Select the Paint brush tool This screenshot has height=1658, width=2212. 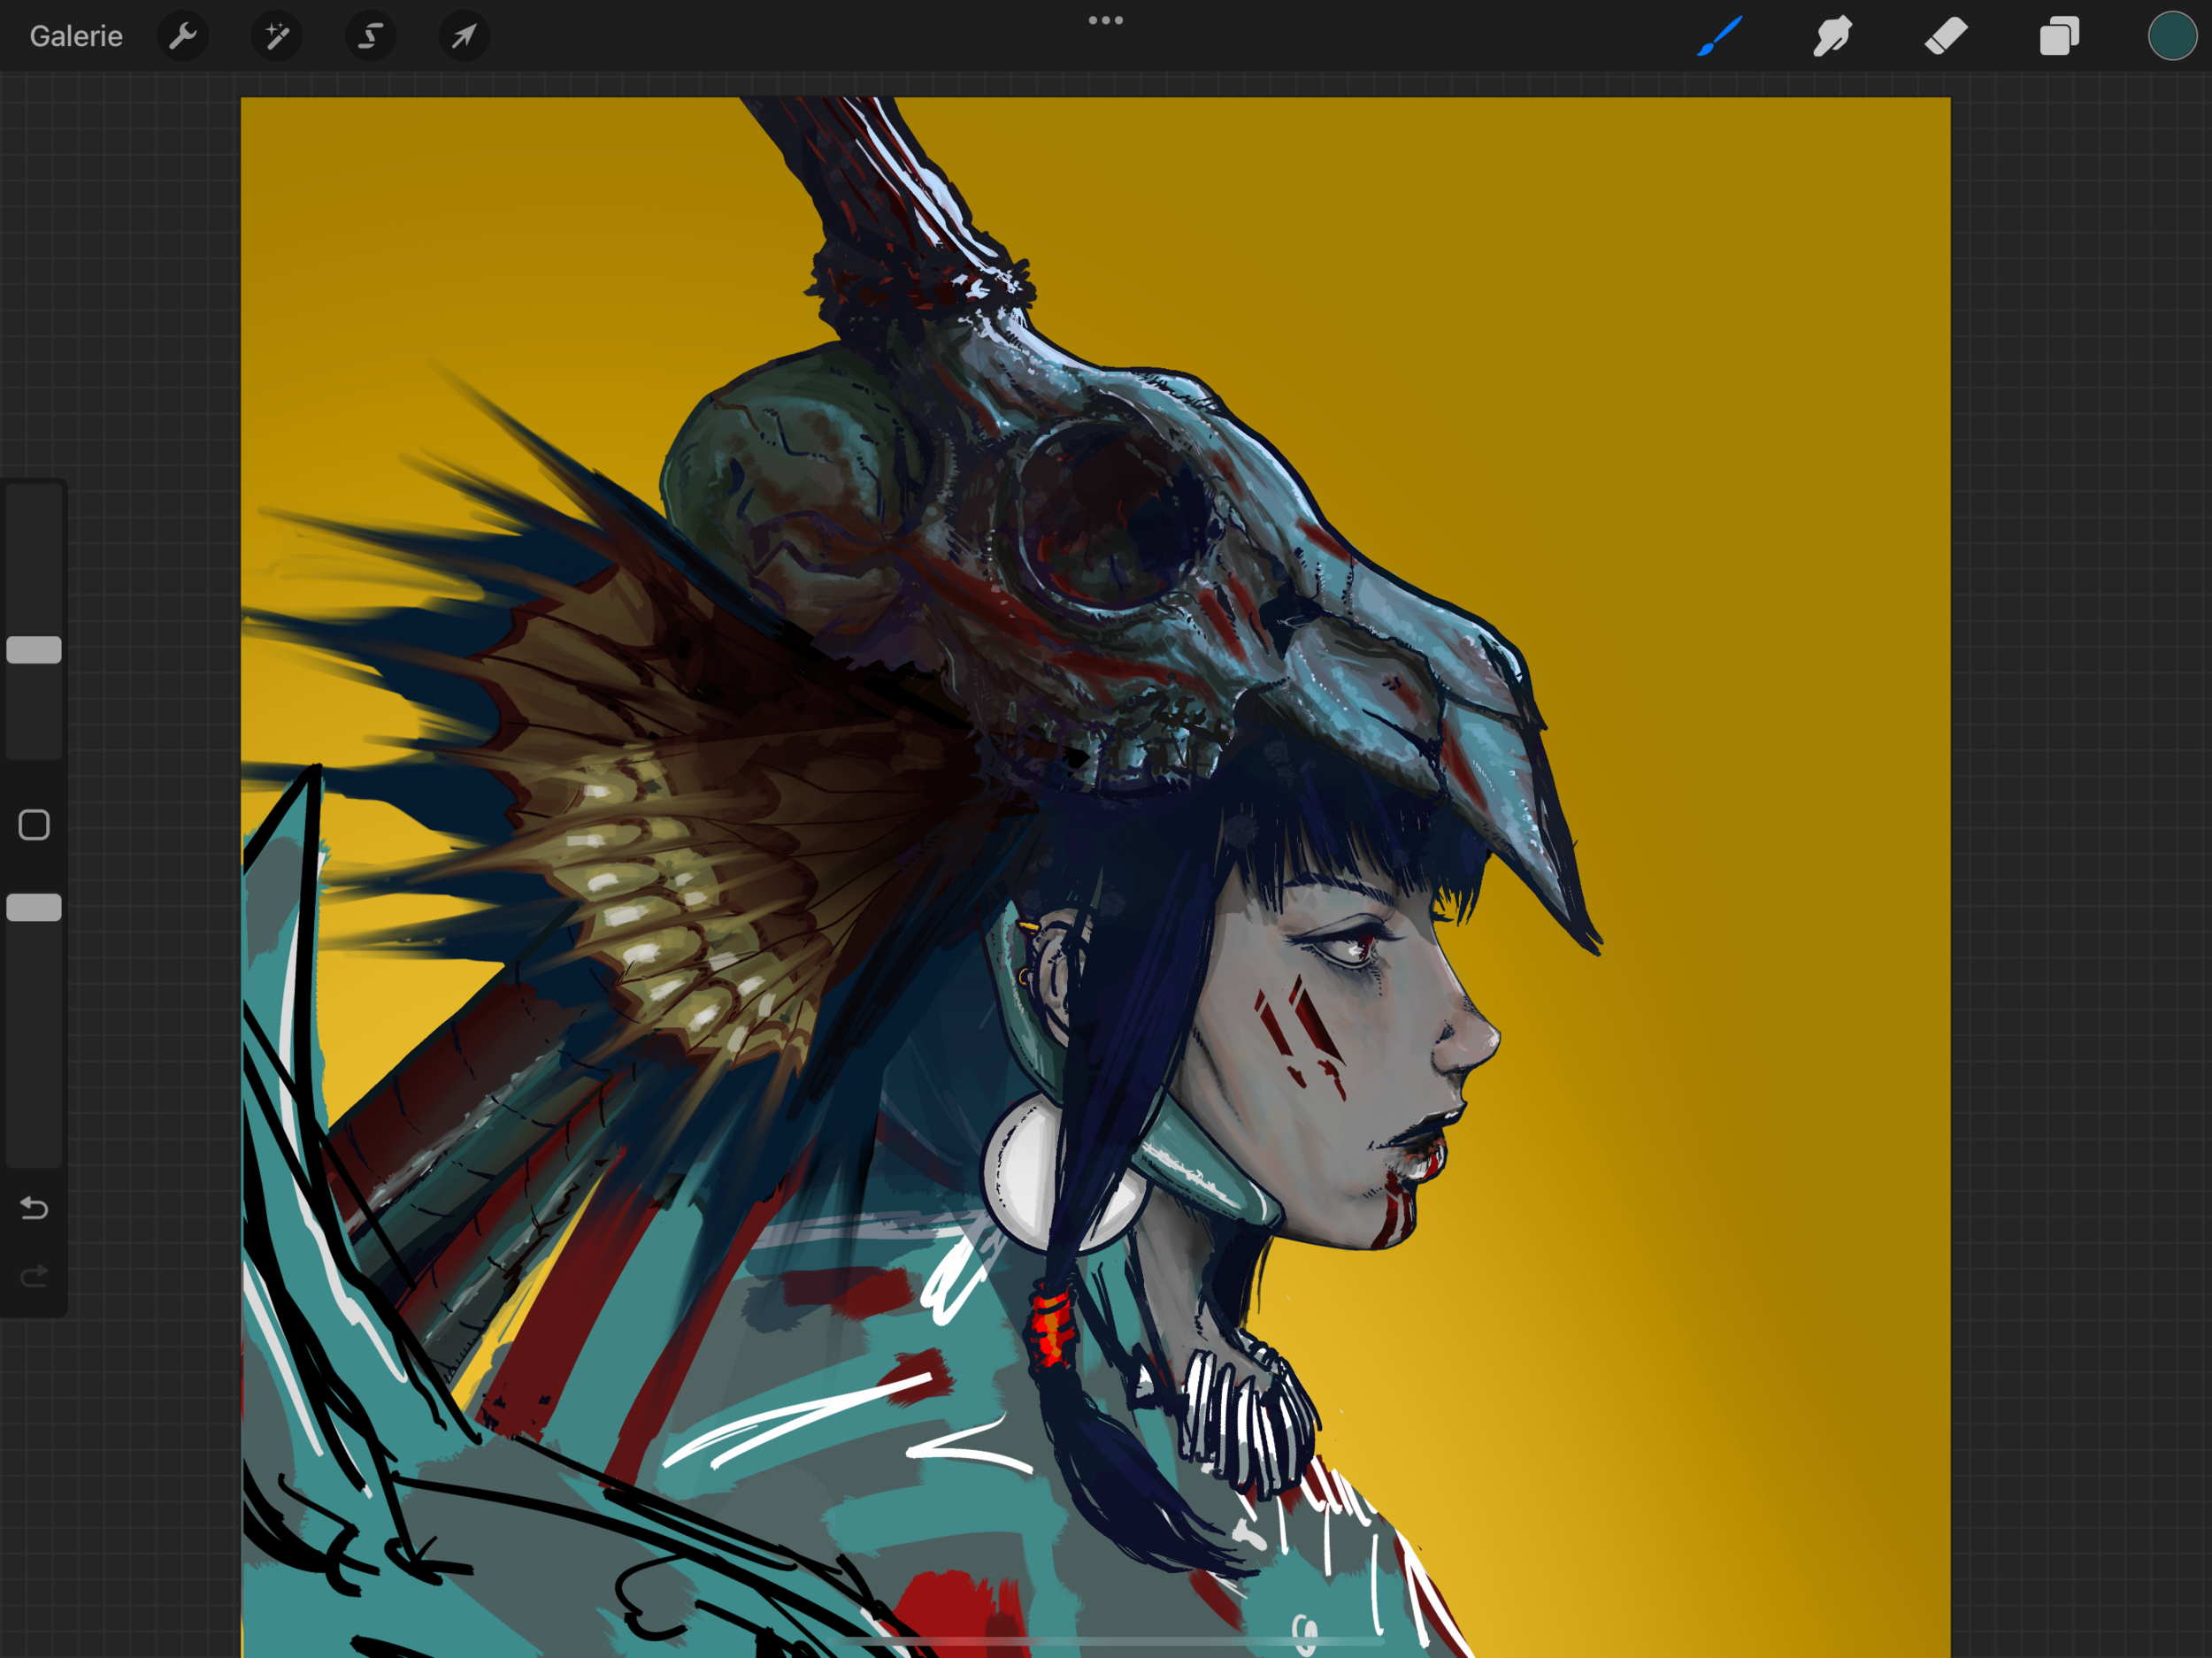pyautogui.click(x=1719, y=37)
